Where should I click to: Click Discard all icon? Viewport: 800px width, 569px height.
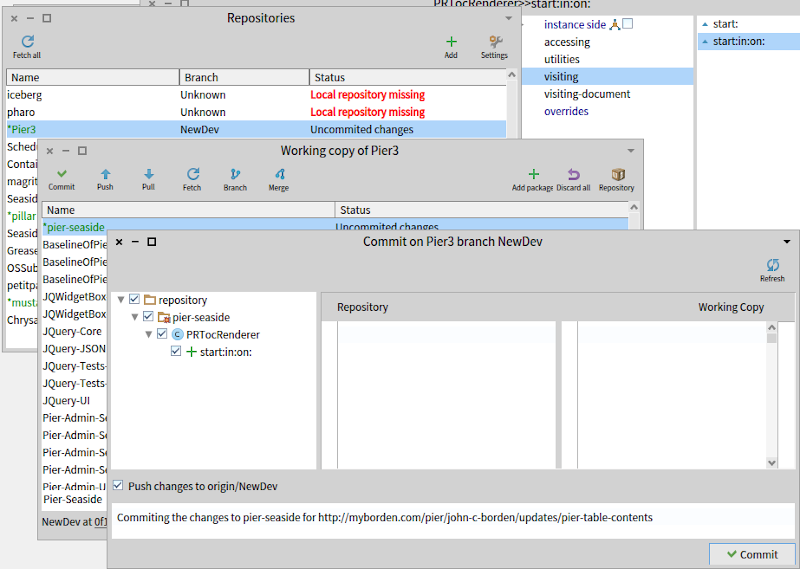tap(573, 174)
